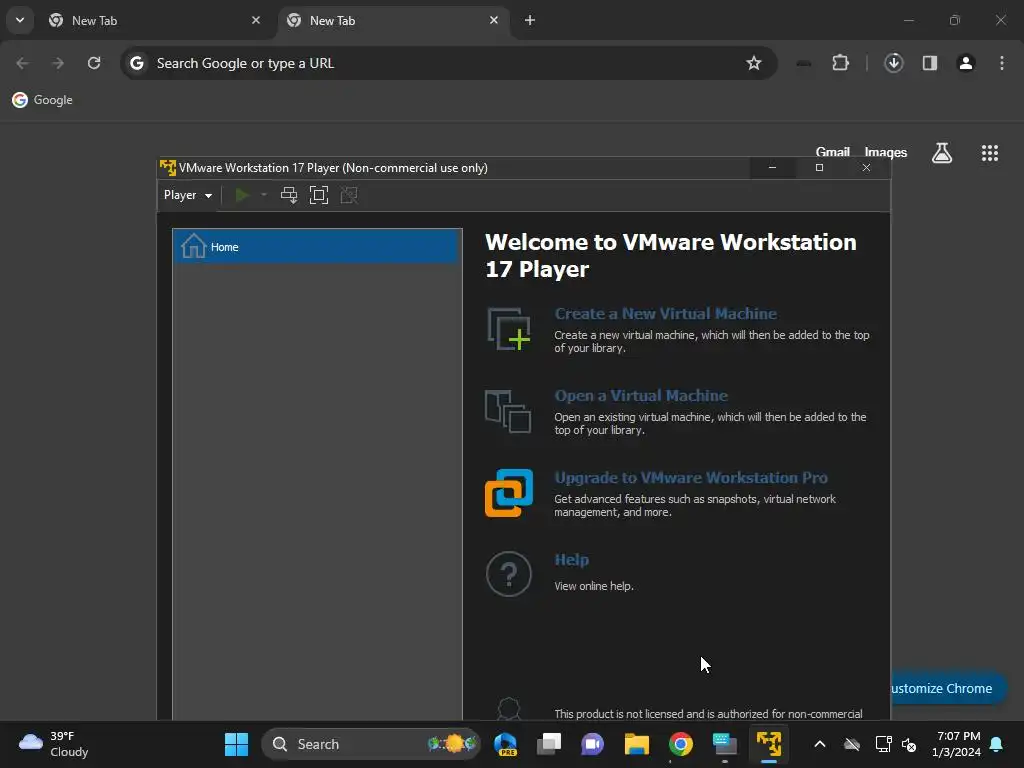Enter full screen mode icon in VMware

click(319, 195)
